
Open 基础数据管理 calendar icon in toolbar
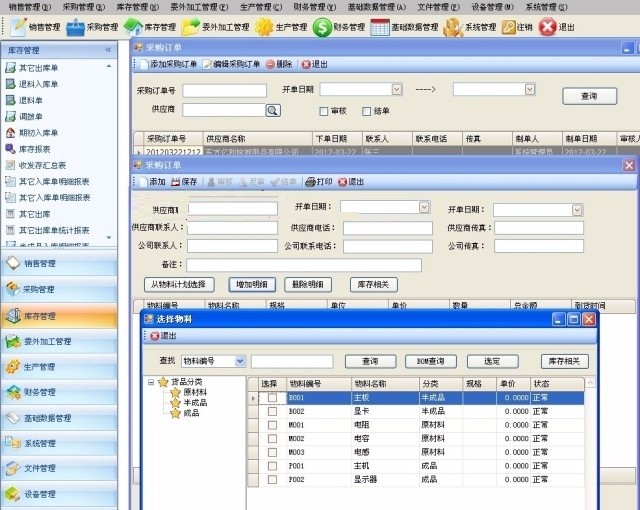point(380,27)
